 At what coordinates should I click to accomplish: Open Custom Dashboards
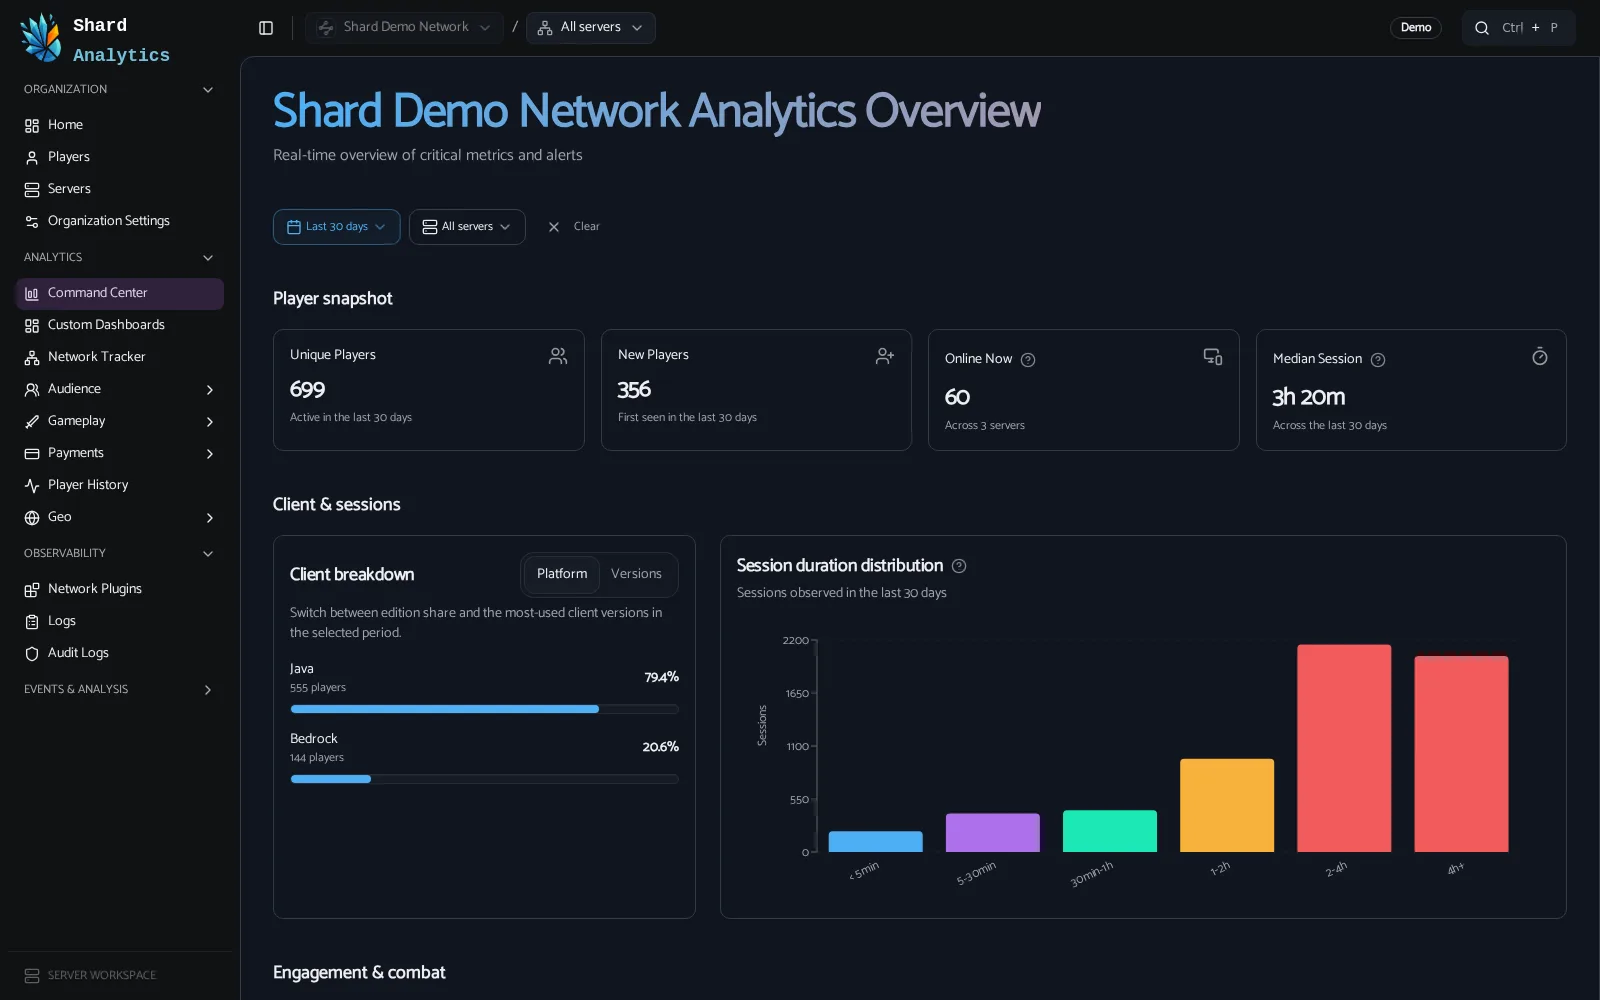120,325
